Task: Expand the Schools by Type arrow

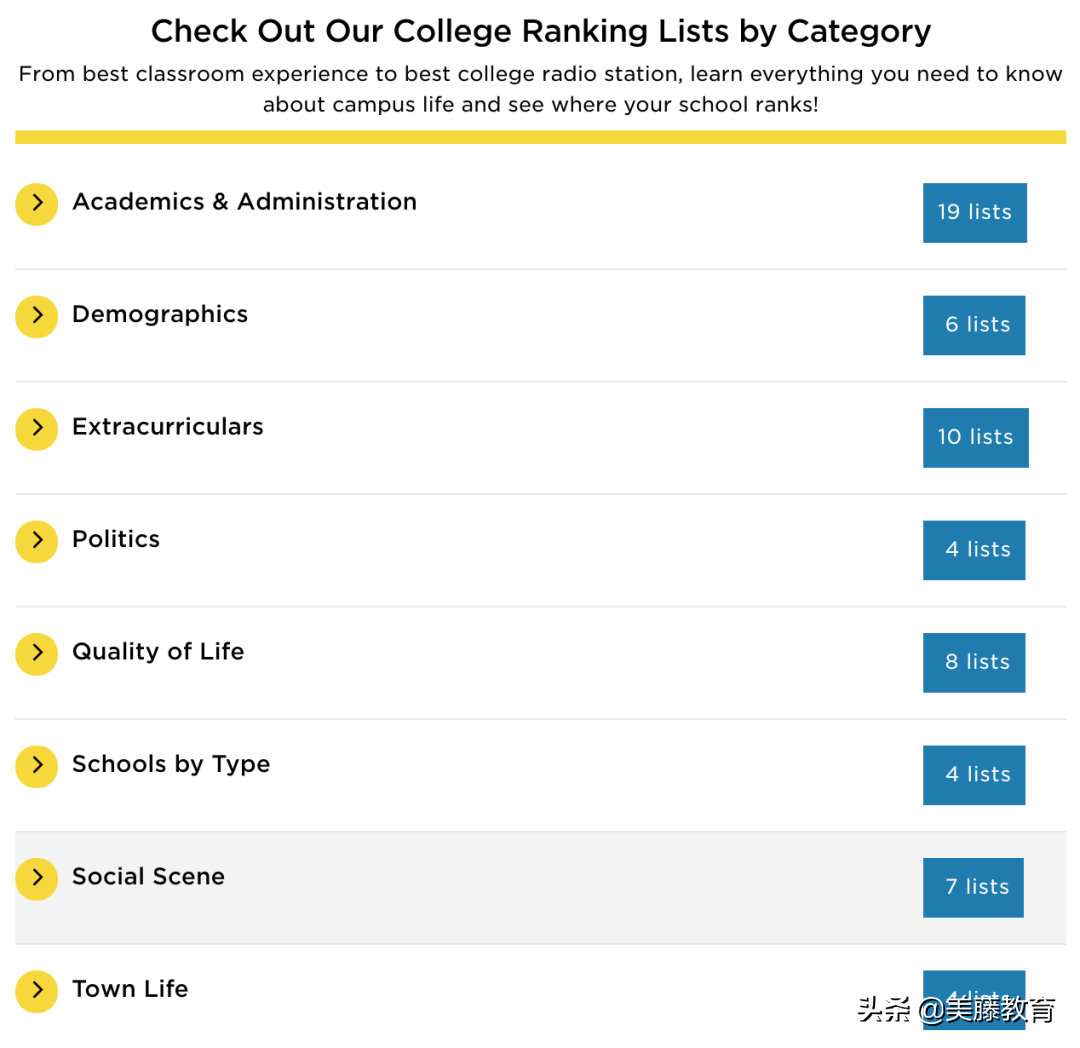Action: coord(37,766)
